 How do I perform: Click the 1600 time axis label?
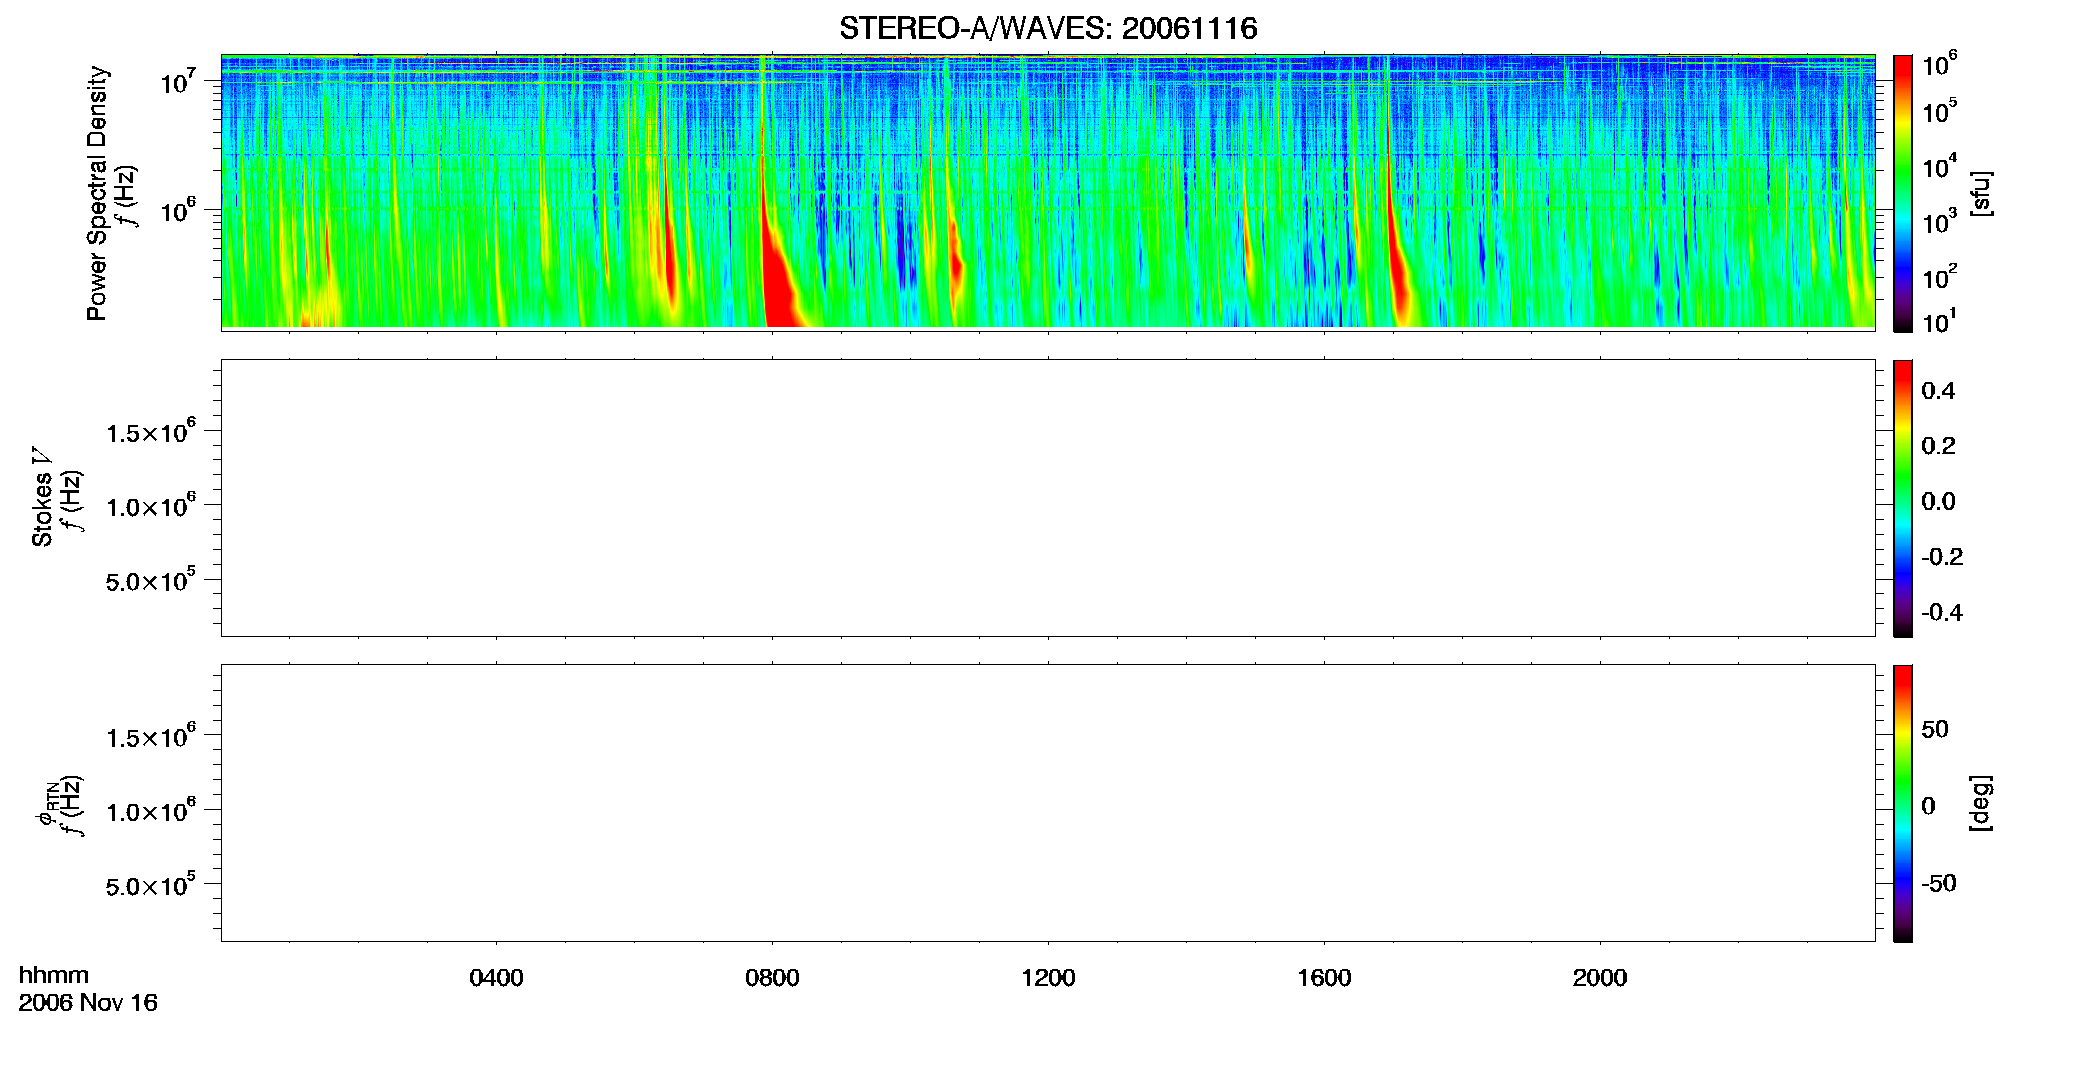pos(1324,977)
